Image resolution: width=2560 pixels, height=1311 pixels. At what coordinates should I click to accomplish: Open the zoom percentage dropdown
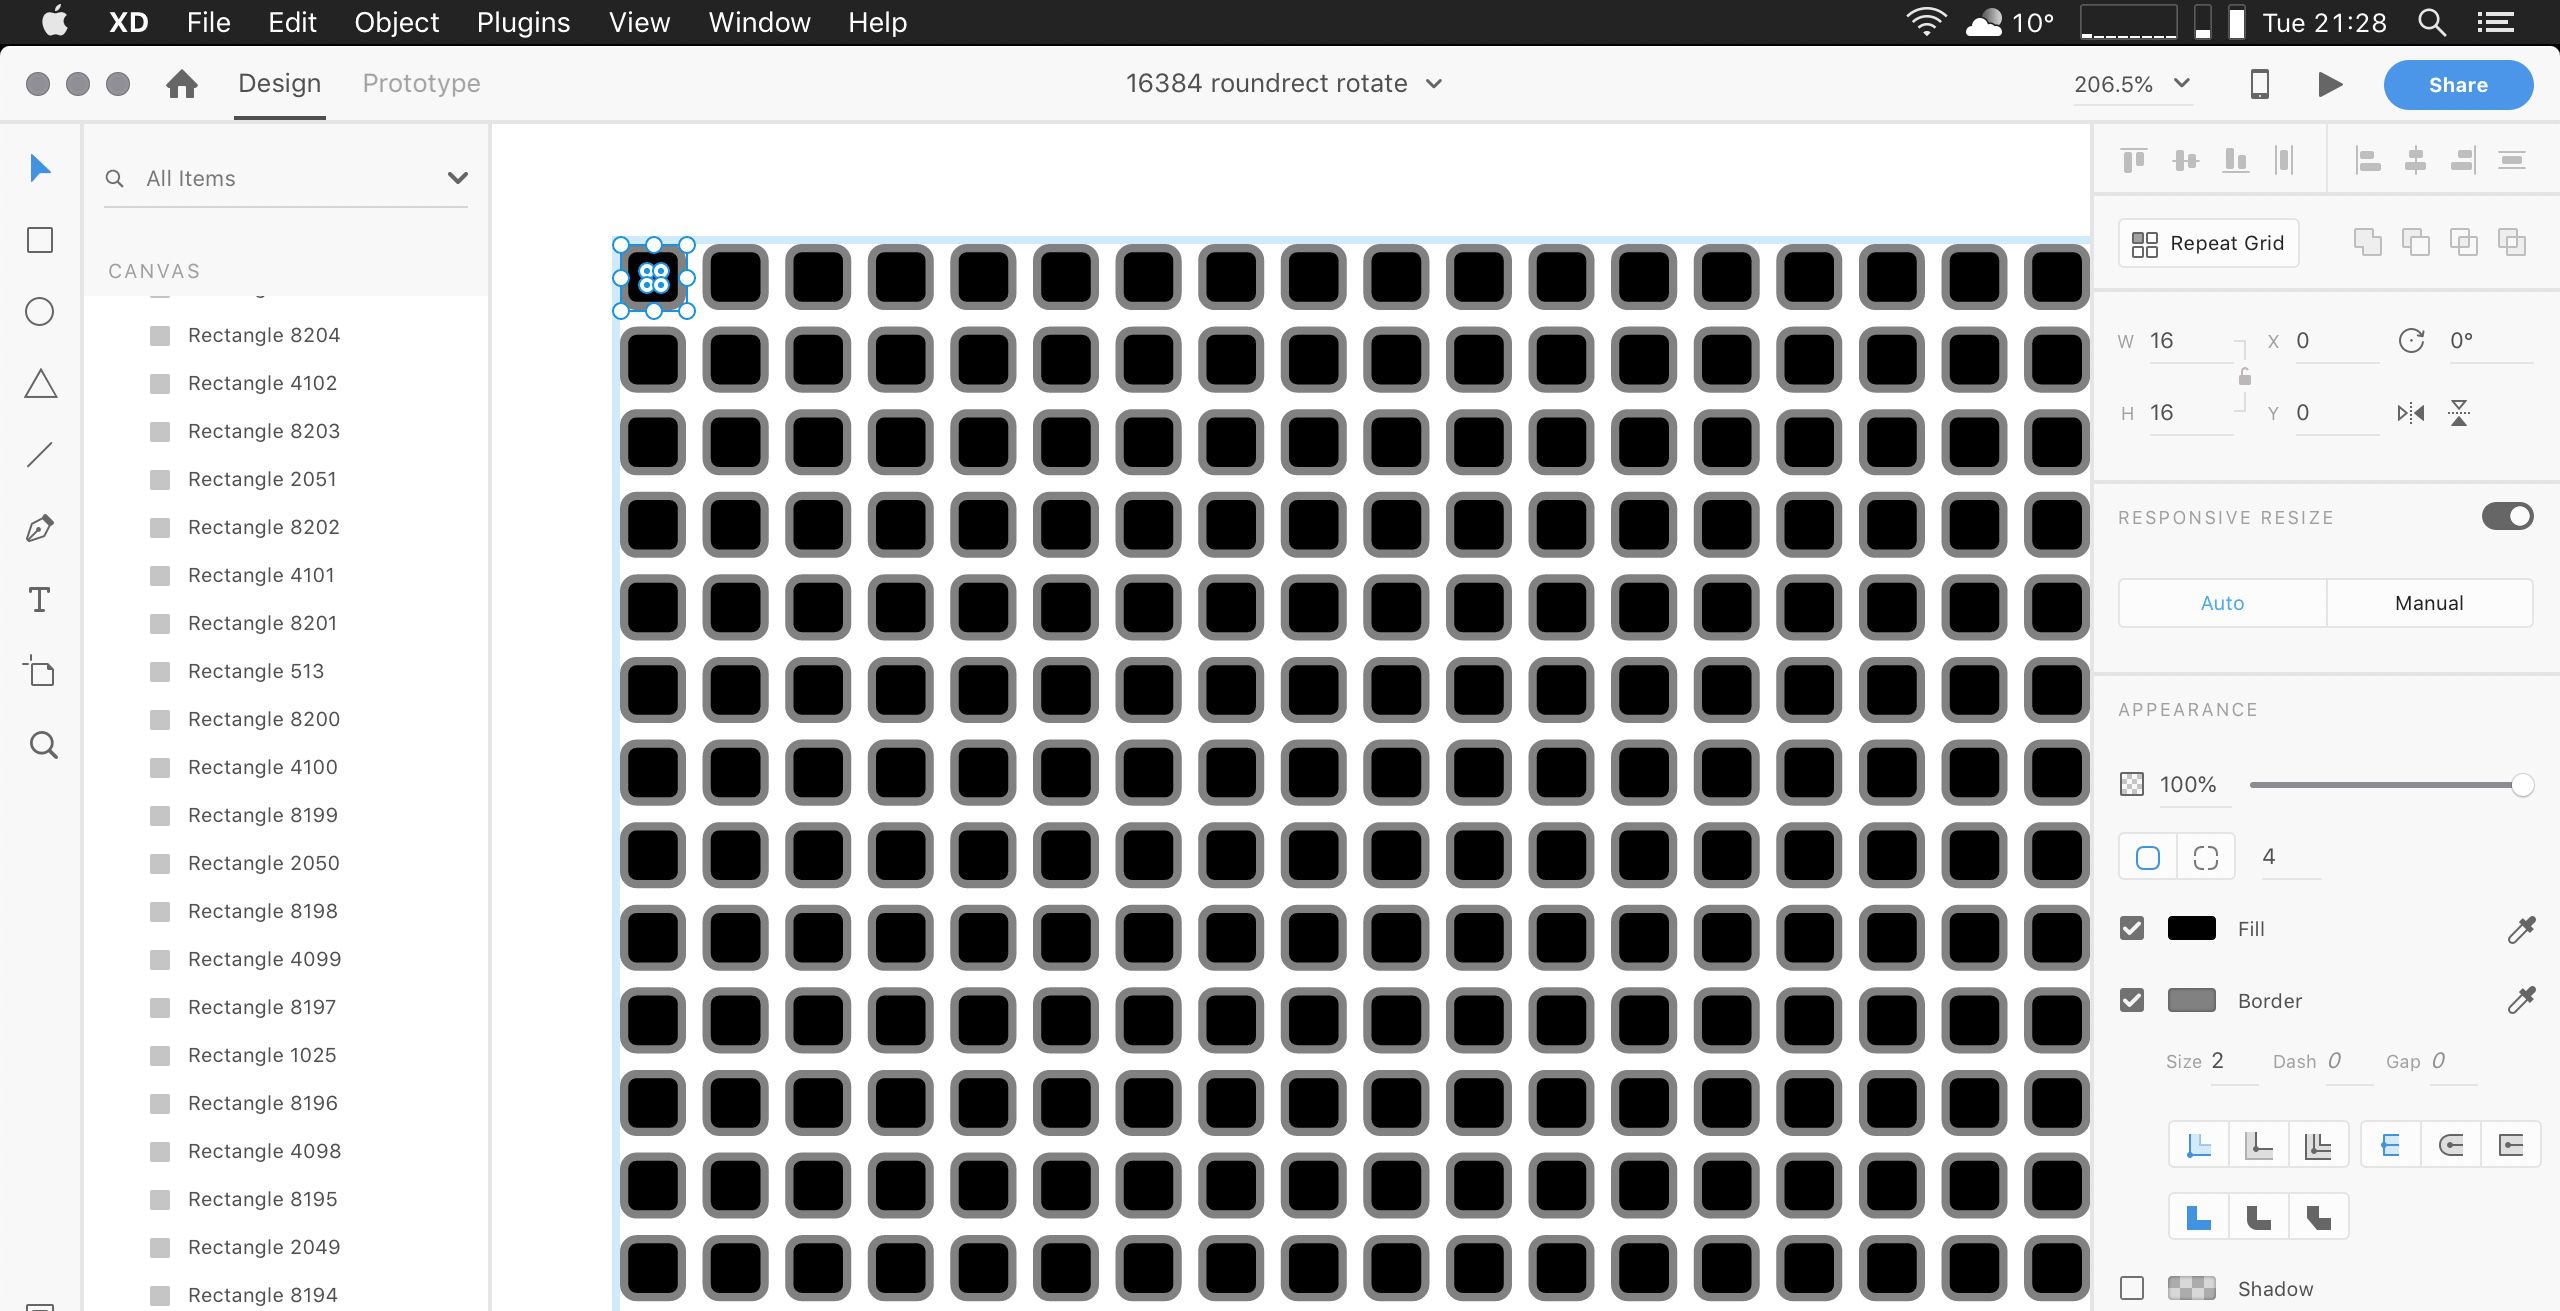coord(2182,84)
